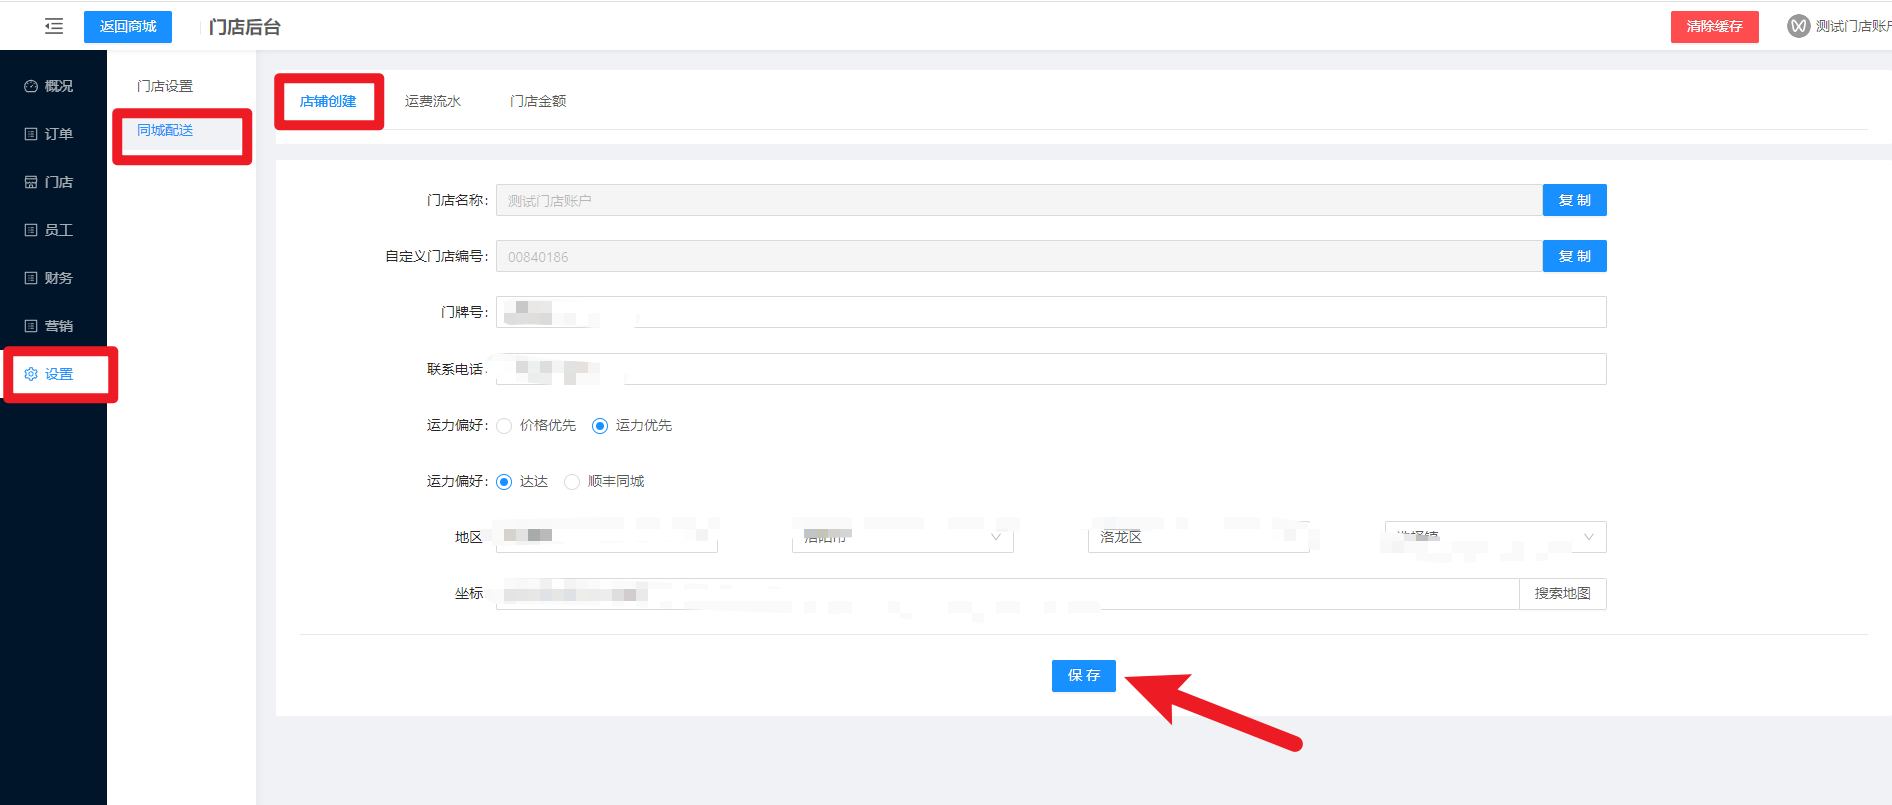1892x805 pixels.
Task: Select the 达达 delivery radio button
Action: 504,482
